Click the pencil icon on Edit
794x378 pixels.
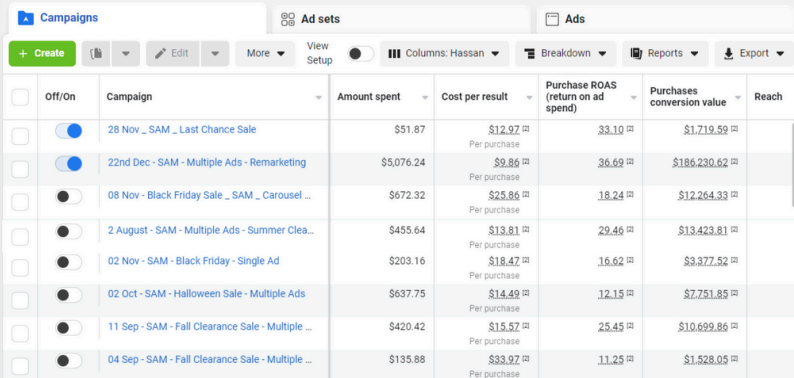(161, 53)
